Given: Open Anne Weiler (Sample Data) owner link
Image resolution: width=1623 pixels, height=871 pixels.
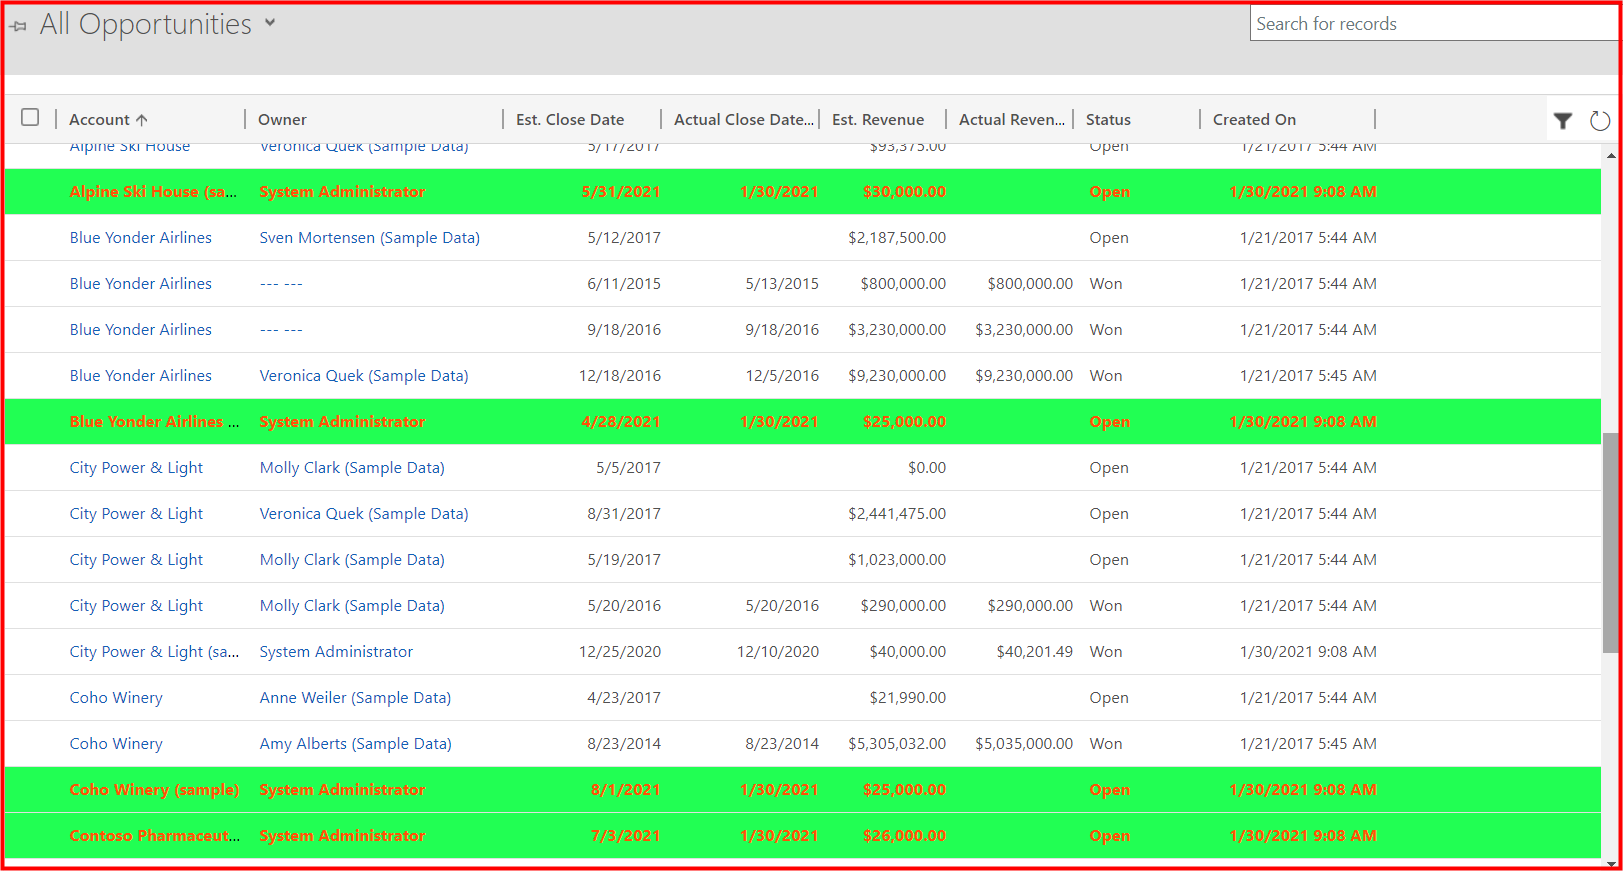Looking at the screenshot, I should click(355, 697).
